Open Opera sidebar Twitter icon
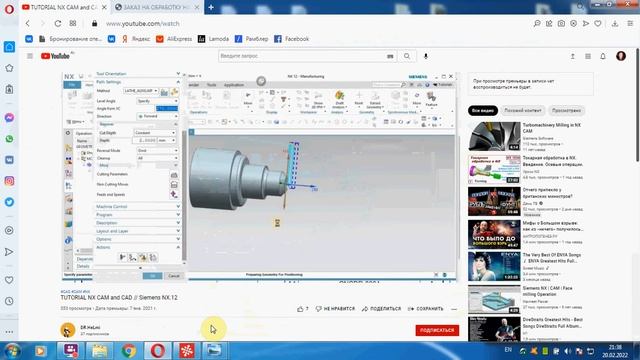This screenshot has height=360, width=640. [9, 202]
